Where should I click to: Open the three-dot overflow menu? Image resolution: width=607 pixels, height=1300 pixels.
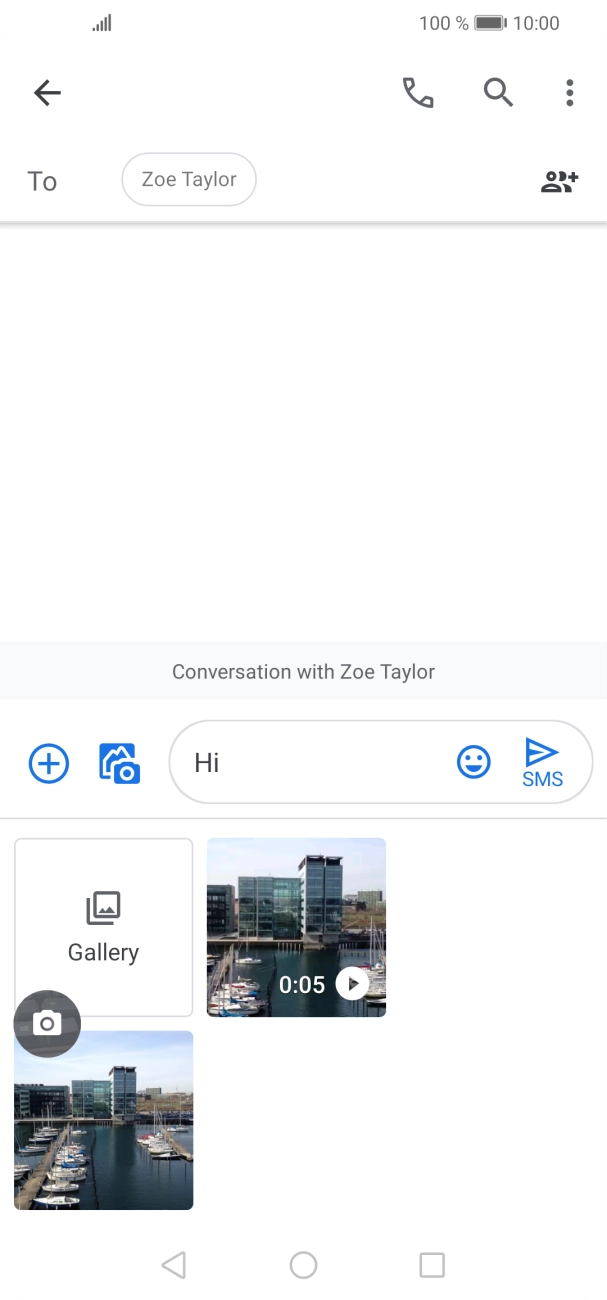[569, 93]
